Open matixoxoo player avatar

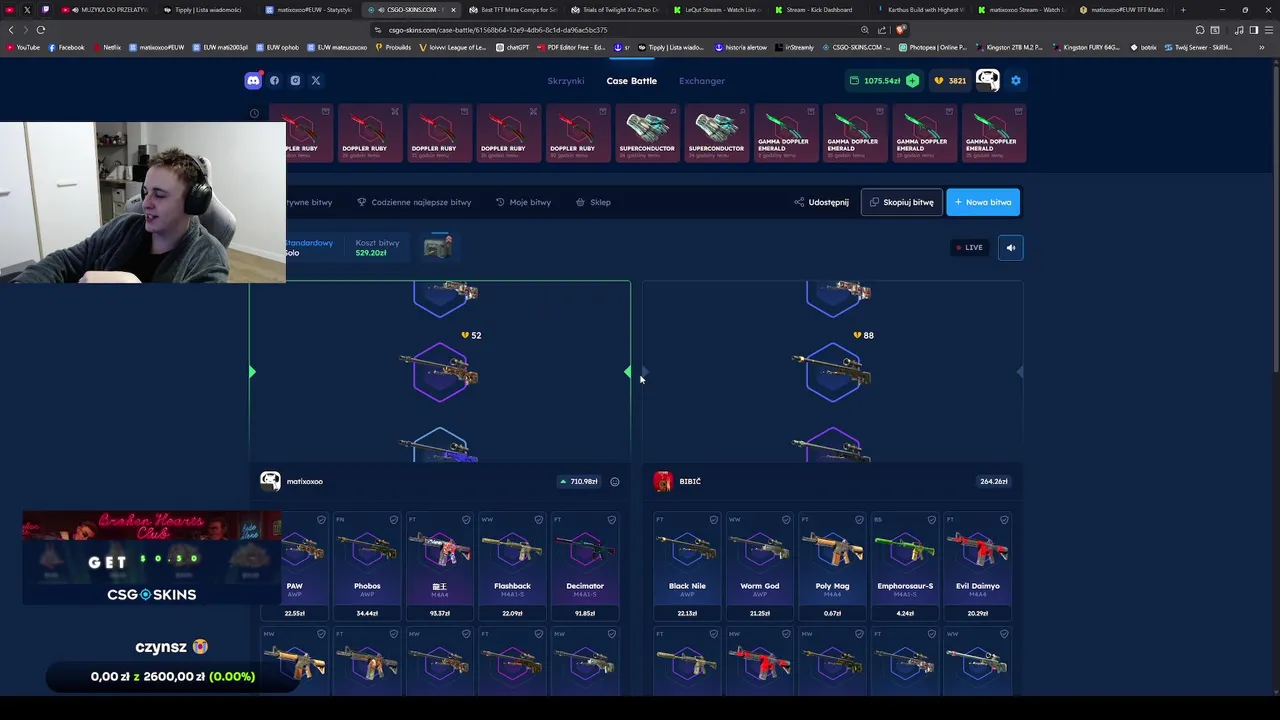(x=270, y=481)
